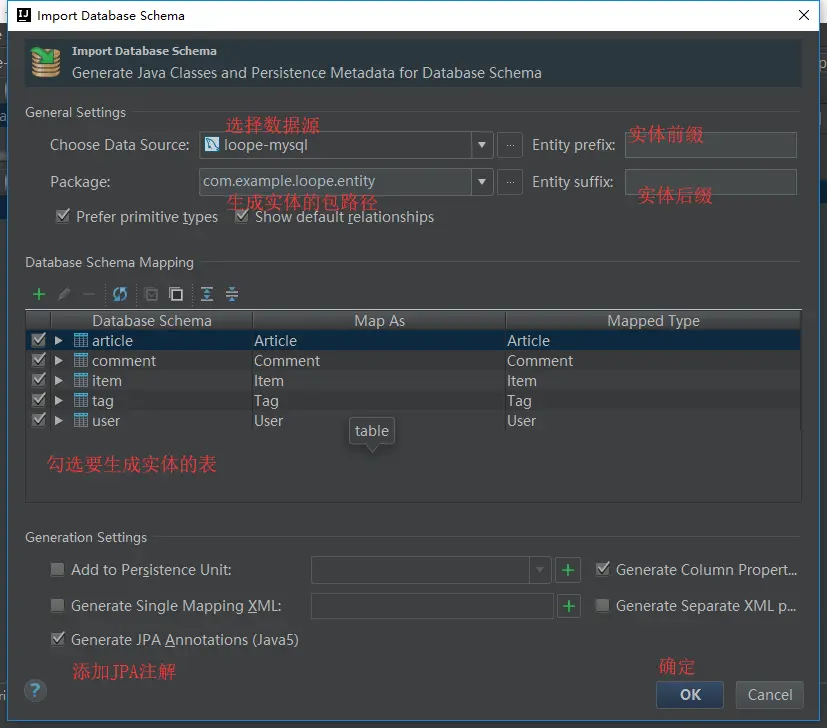Click the Edit pencil icon in mapping toolbar
This screenshot has width=827, height=728.
(64, 294)
